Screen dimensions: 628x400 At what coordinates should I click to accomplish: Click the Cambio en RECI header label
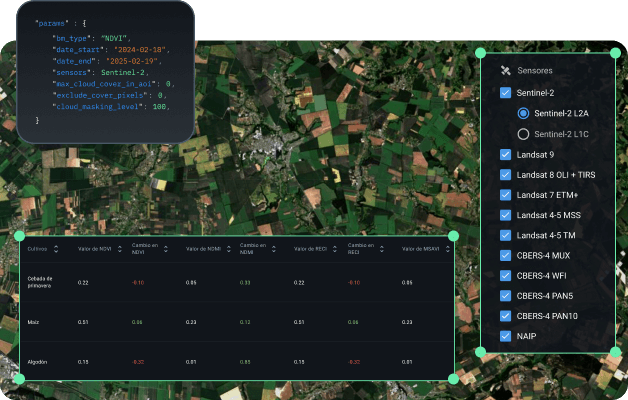(x=360, y=249)
